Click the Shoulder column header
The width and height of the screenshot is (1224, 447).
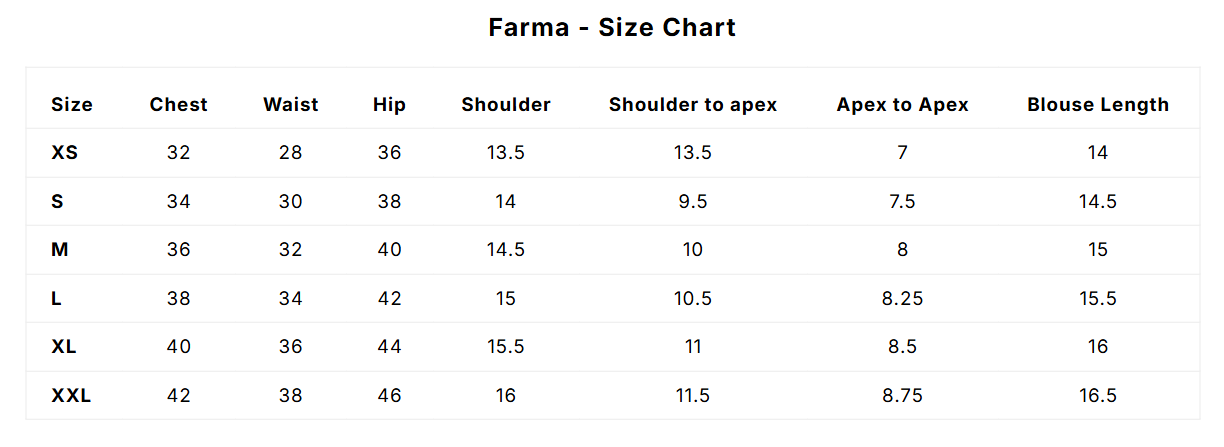pos(506,104)
